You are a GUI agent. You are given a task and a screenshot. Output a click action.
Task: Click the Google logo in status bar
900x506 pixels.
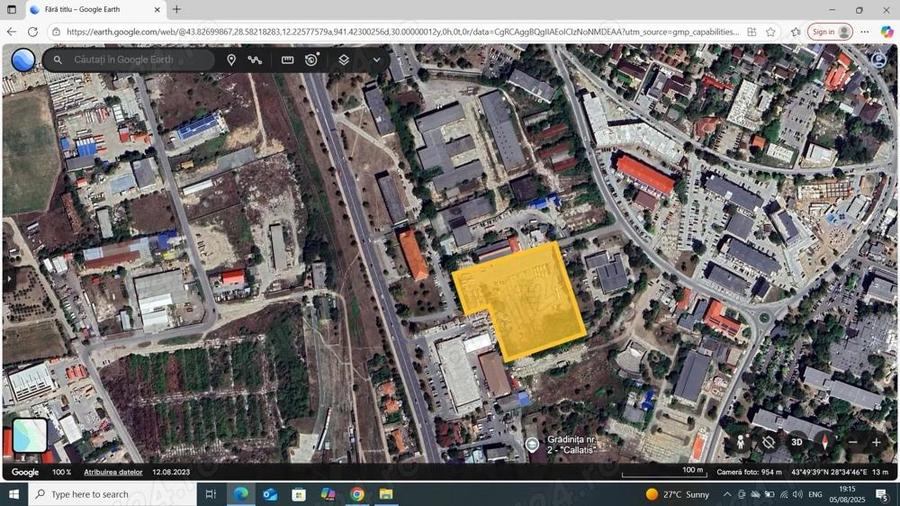tap(25, 472)
